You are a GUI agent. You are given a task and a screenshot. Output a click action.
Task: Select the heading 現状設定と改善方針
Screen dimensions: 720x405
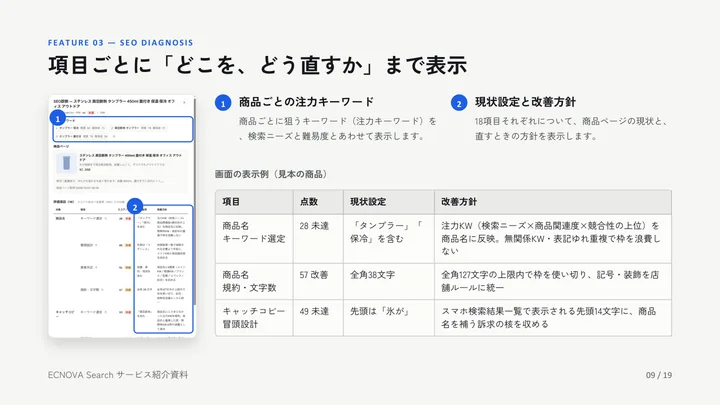coord(525,102)
